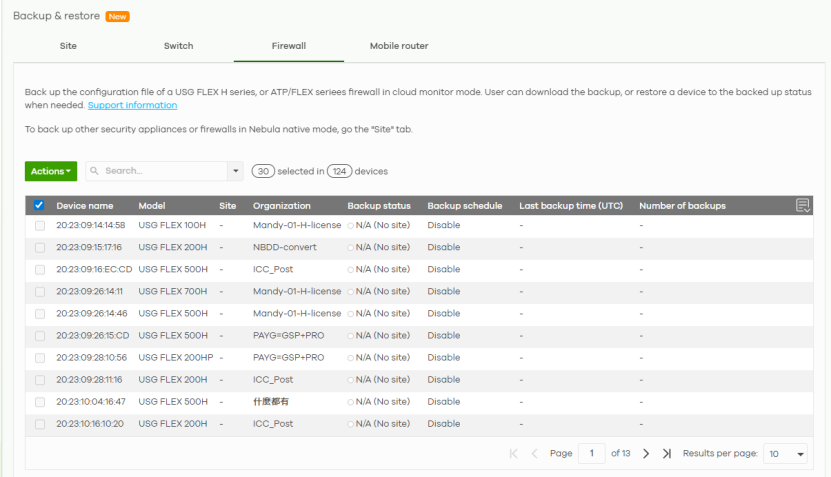Viewport: 831px width, 477px height.
Task: Open the Support information link
Action: click(x=132, y=105)
